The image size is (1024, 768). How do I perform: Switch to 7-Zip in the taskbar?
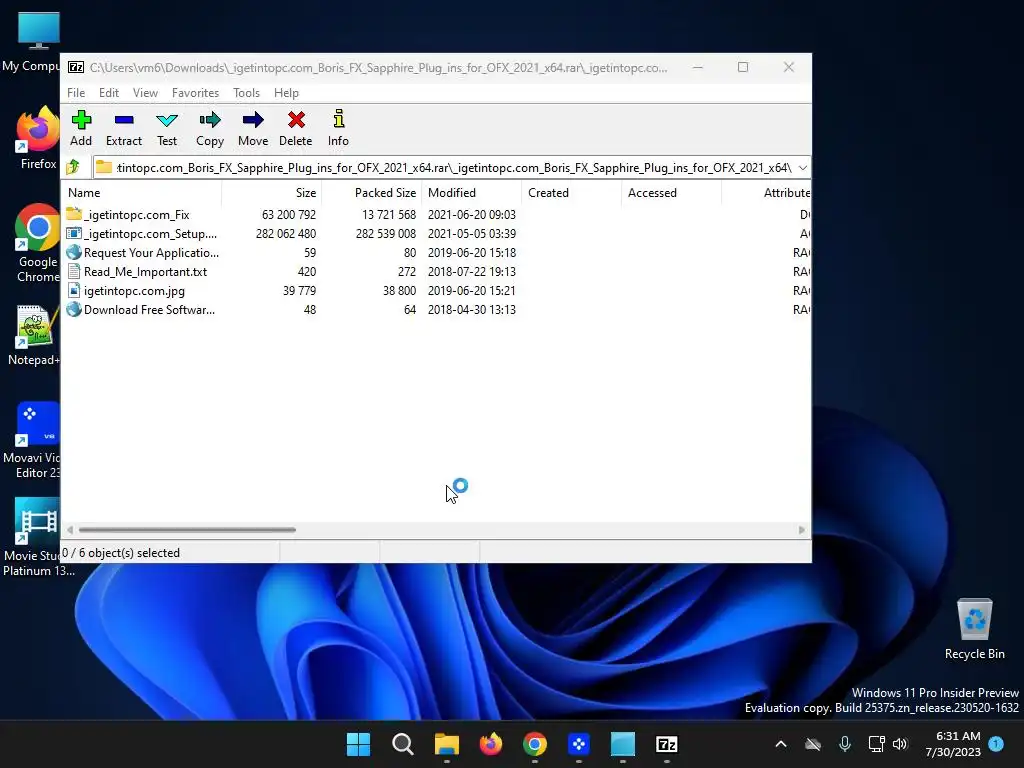pos(666,744)
